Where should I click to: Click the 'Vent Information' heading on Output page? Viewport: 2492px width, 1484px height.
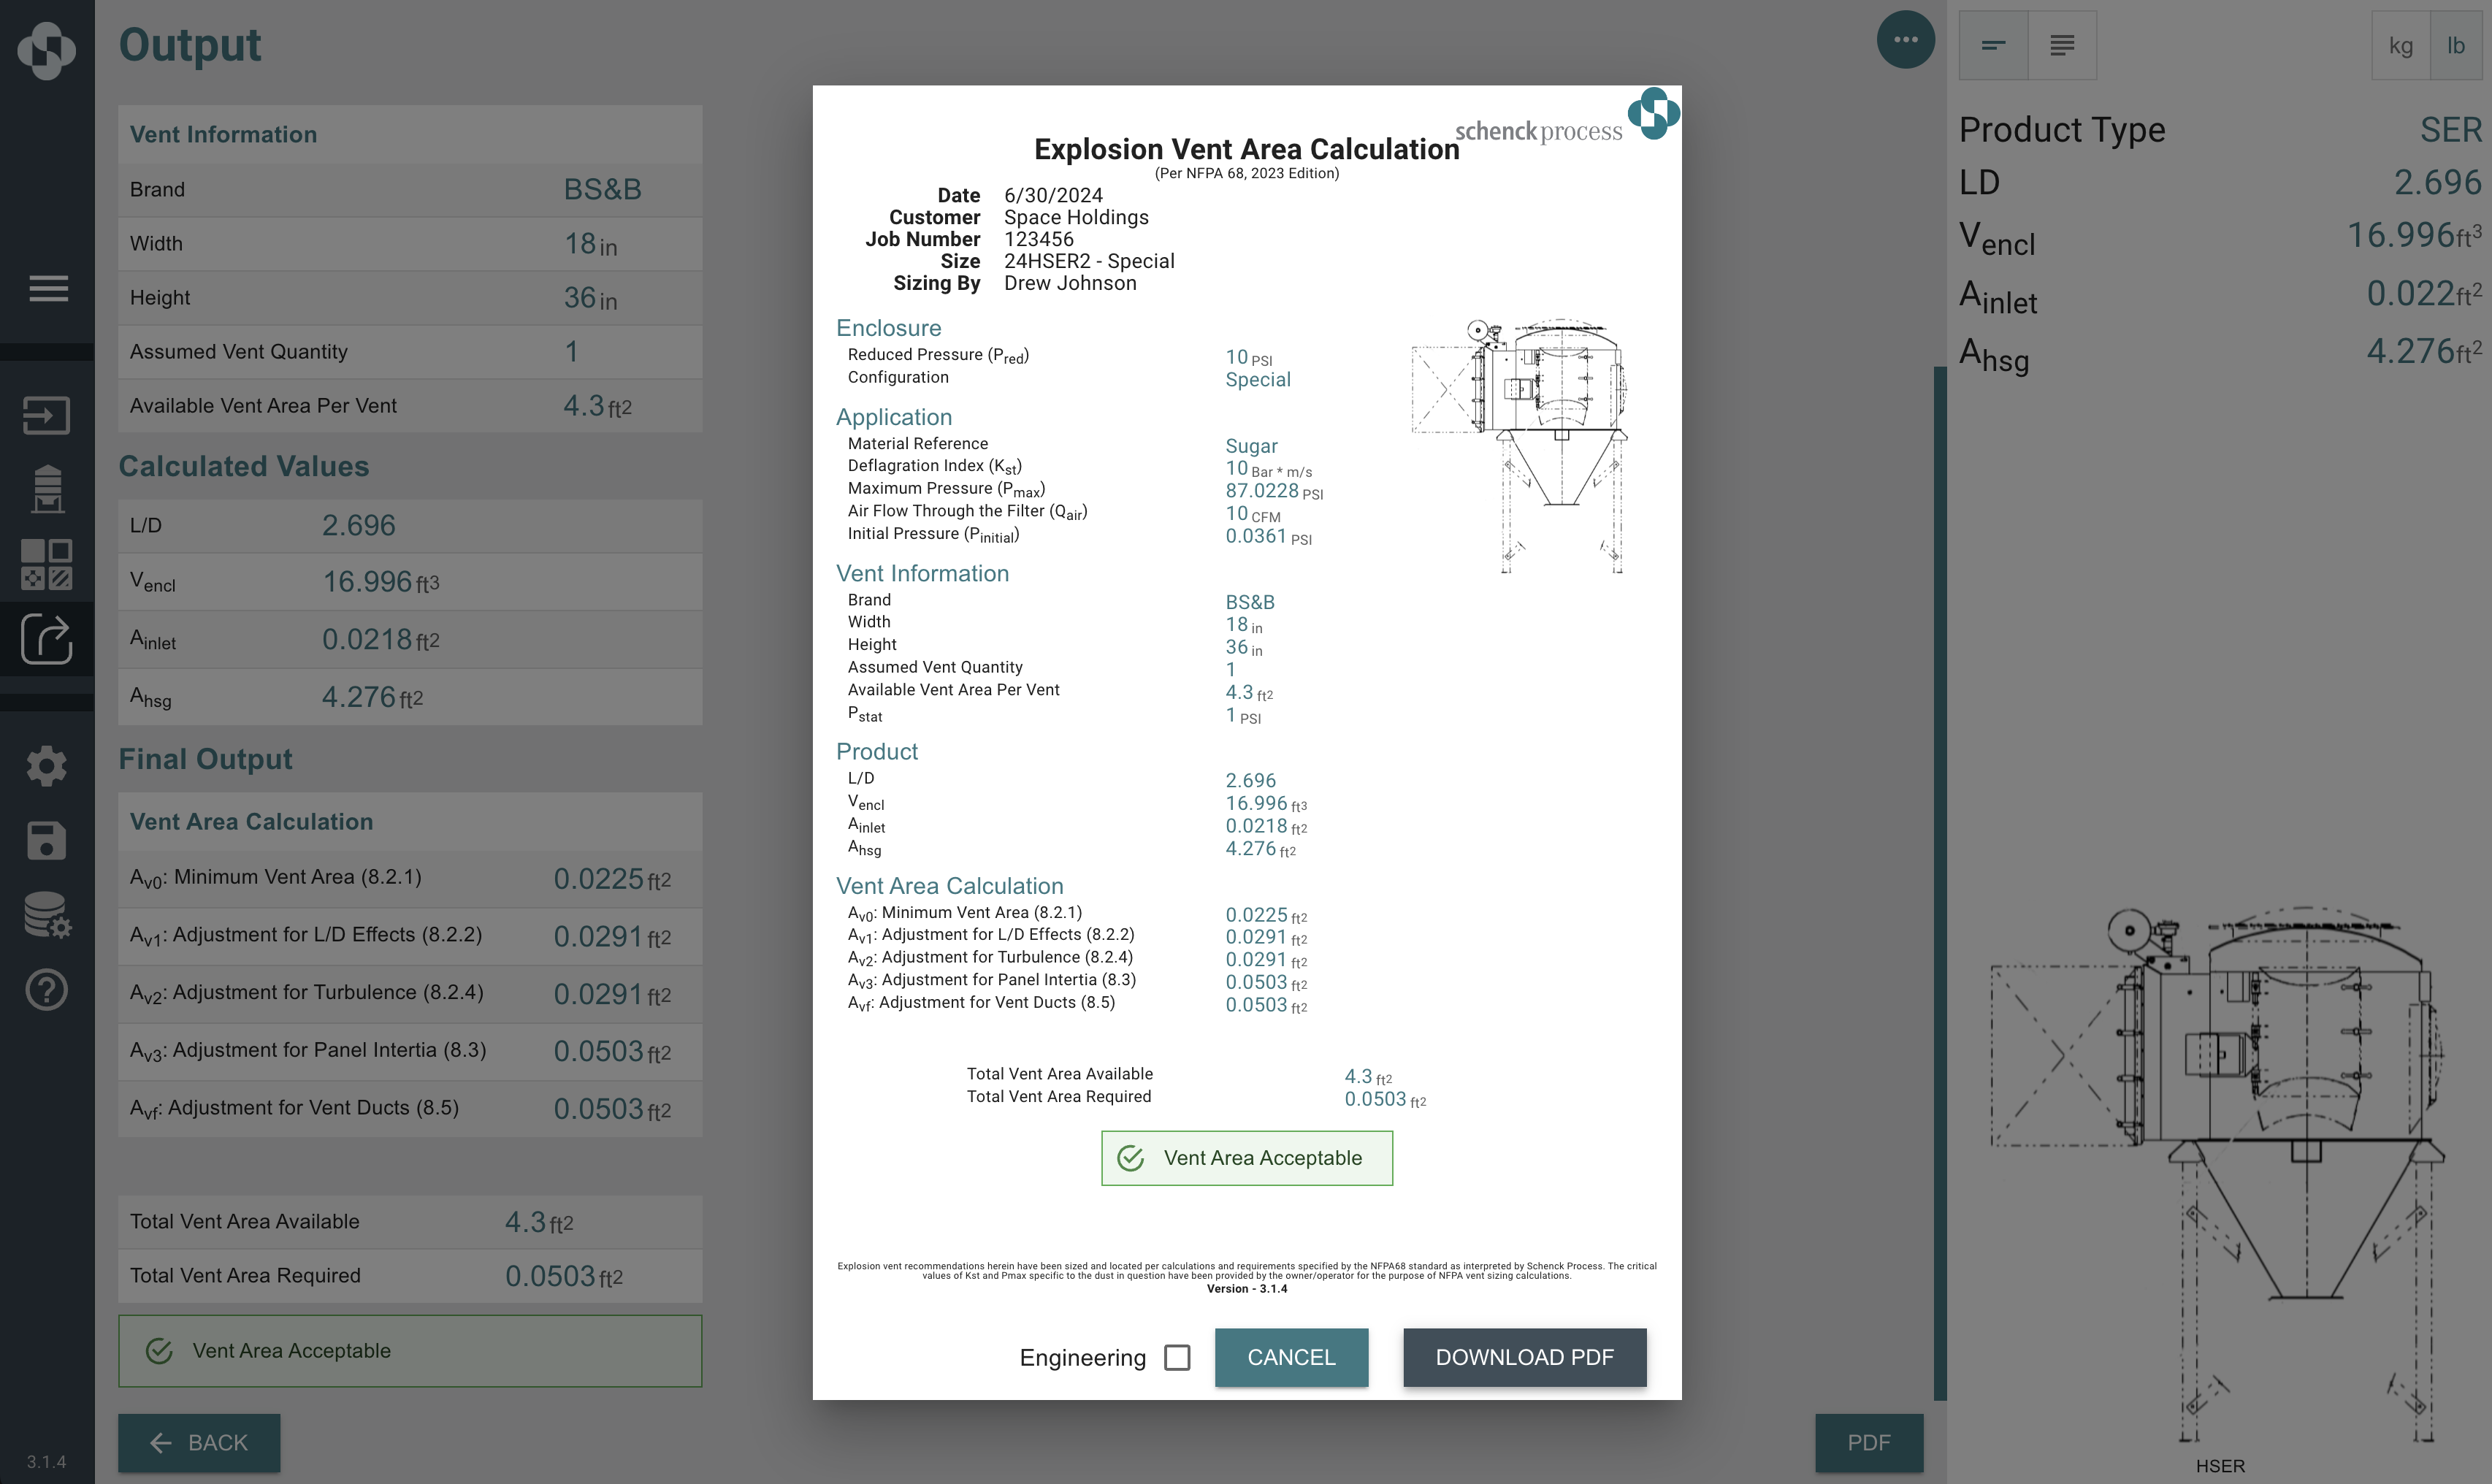(x=223, y=134)
